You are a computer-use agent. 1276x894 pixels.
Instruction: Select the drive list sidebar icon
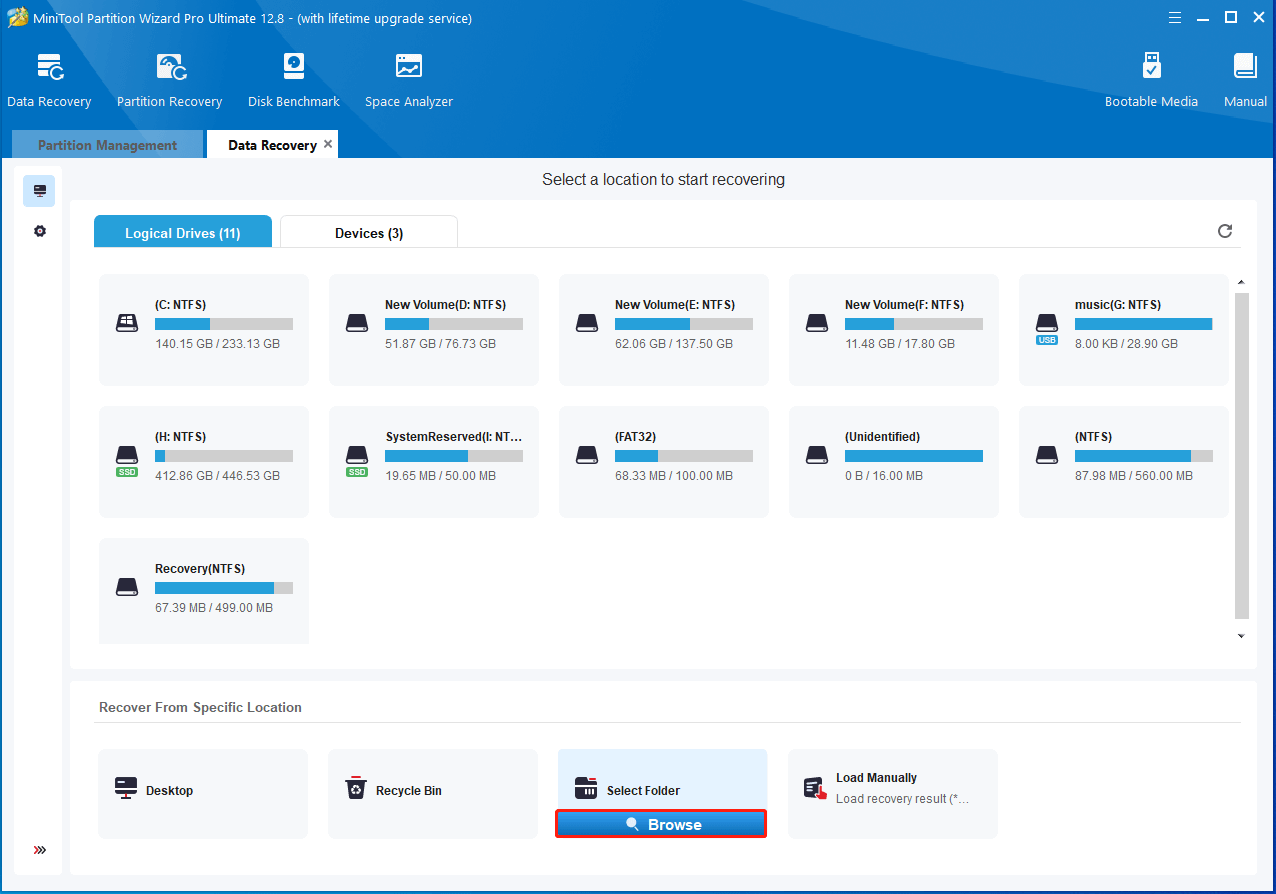pos(40,190)
